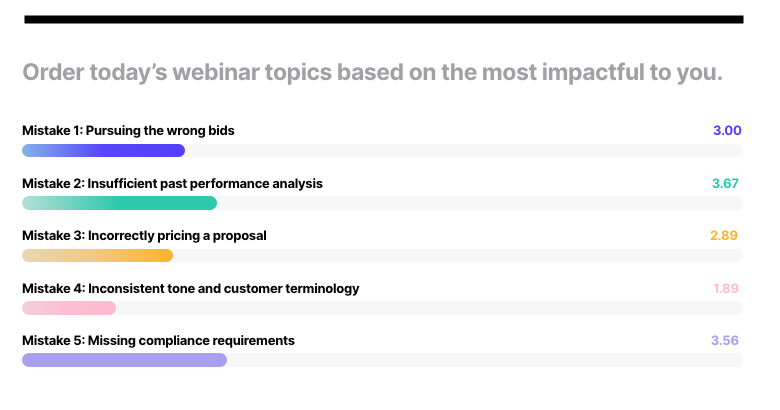780x410 pixels.
Task: Click the 2.89 score for Mistake 3
Action: tap(724, 236)
